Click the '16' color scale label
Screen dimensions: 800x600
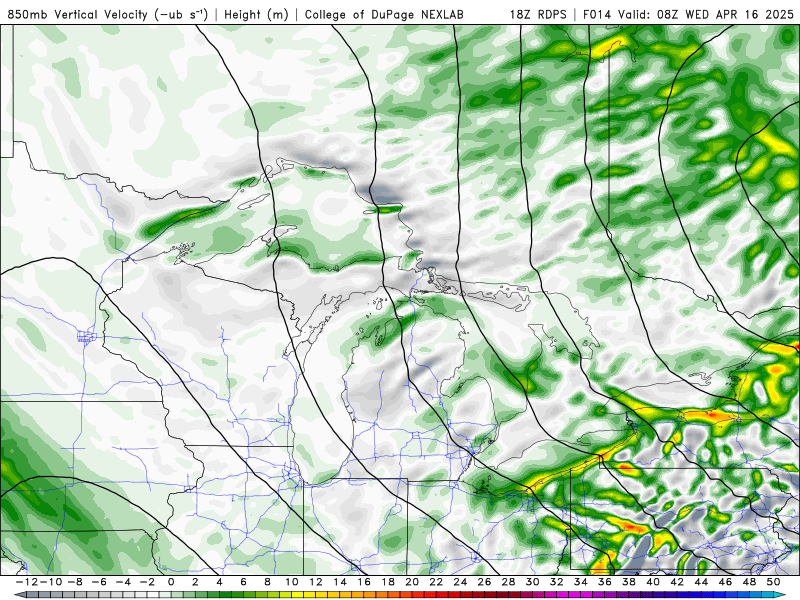click(364, 582)
